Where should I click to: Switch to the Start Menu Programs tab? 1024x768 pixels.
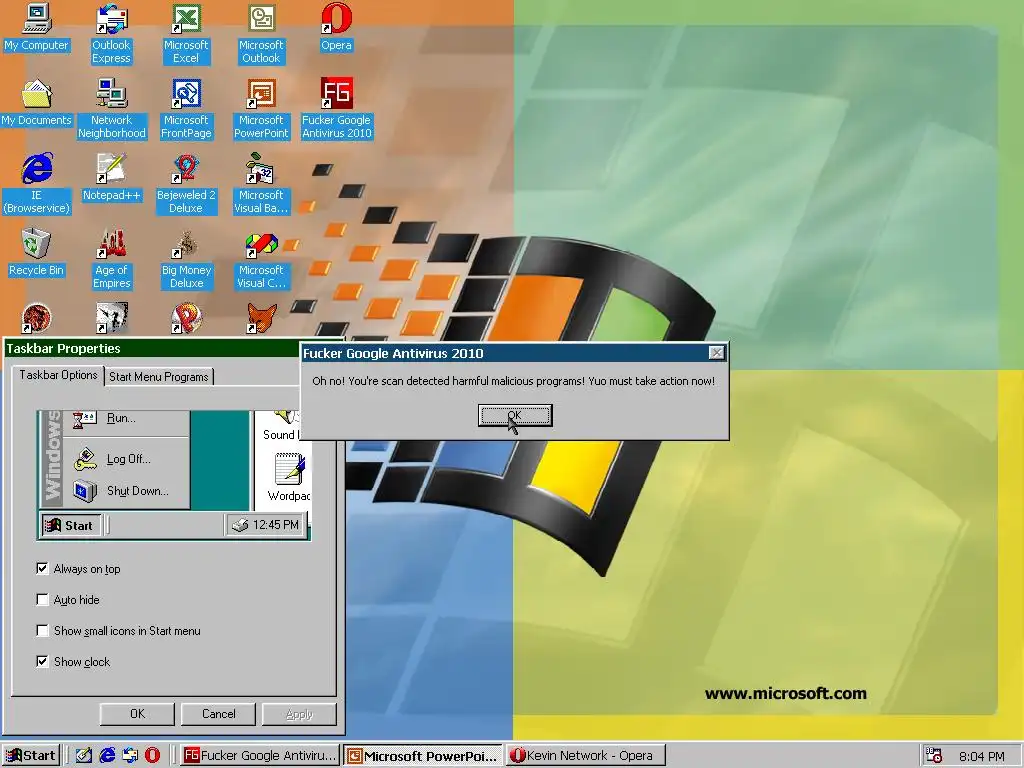[x=159, y=377]
